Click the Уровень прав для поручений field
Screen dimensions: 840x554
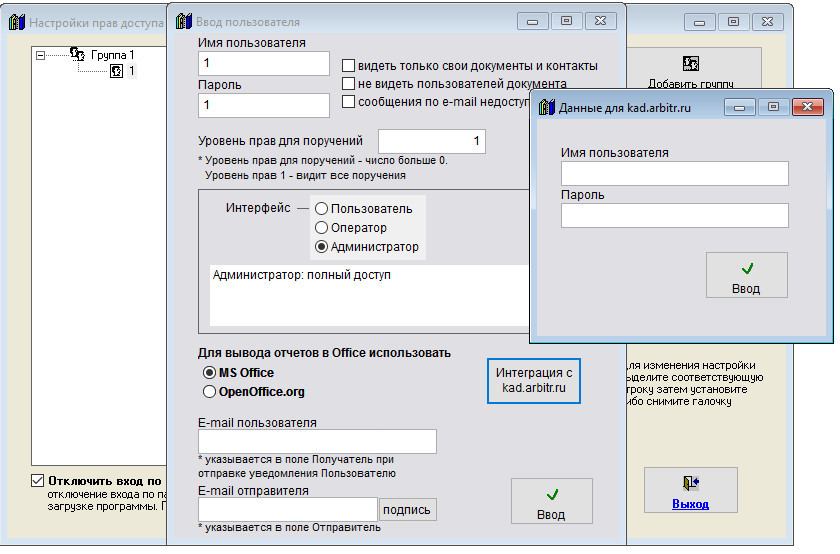point(432,141)
